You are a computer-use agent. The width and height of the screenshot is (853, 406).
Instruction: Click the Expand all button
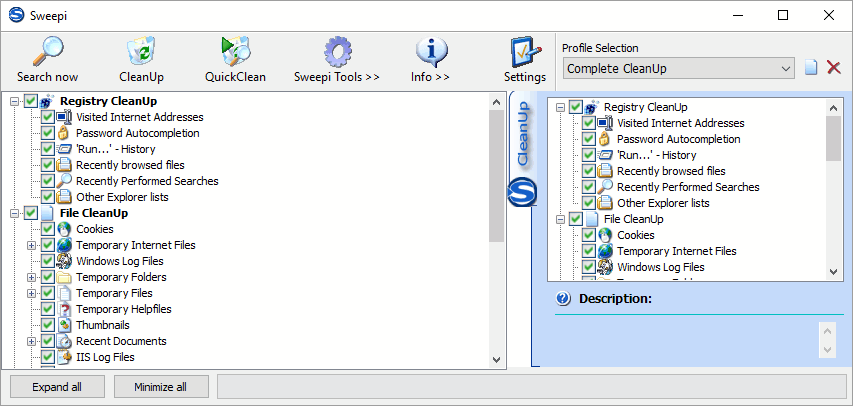tap(57, 387)
